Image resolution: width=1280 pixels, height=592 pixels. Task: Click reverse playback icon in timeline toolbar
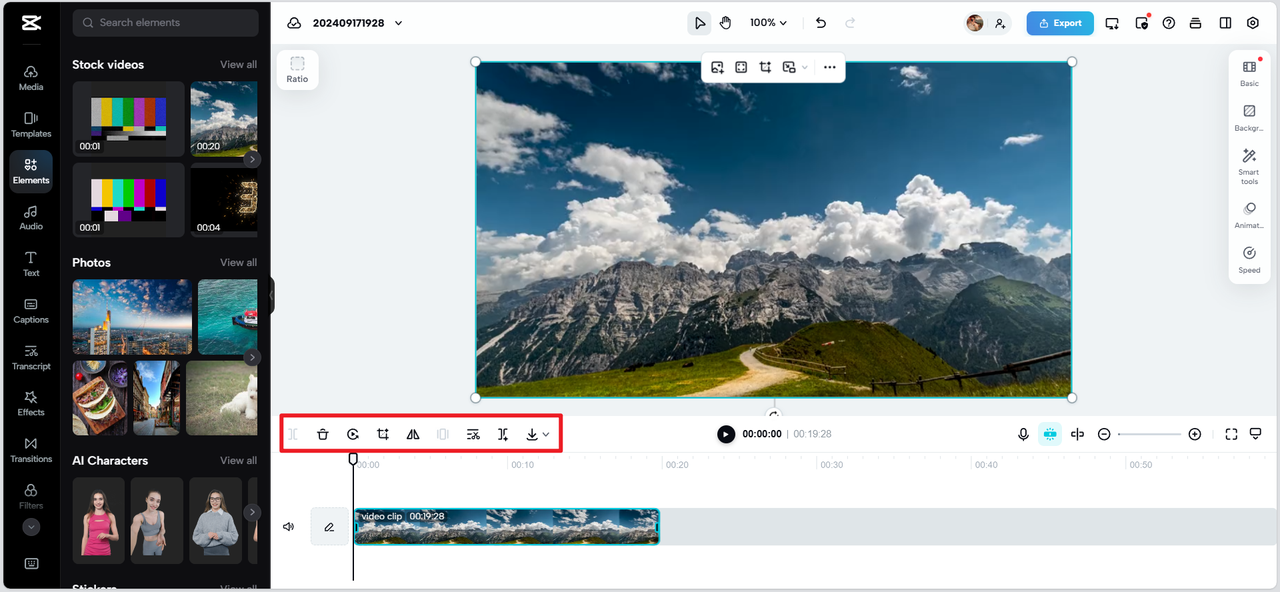click(353, 434)
